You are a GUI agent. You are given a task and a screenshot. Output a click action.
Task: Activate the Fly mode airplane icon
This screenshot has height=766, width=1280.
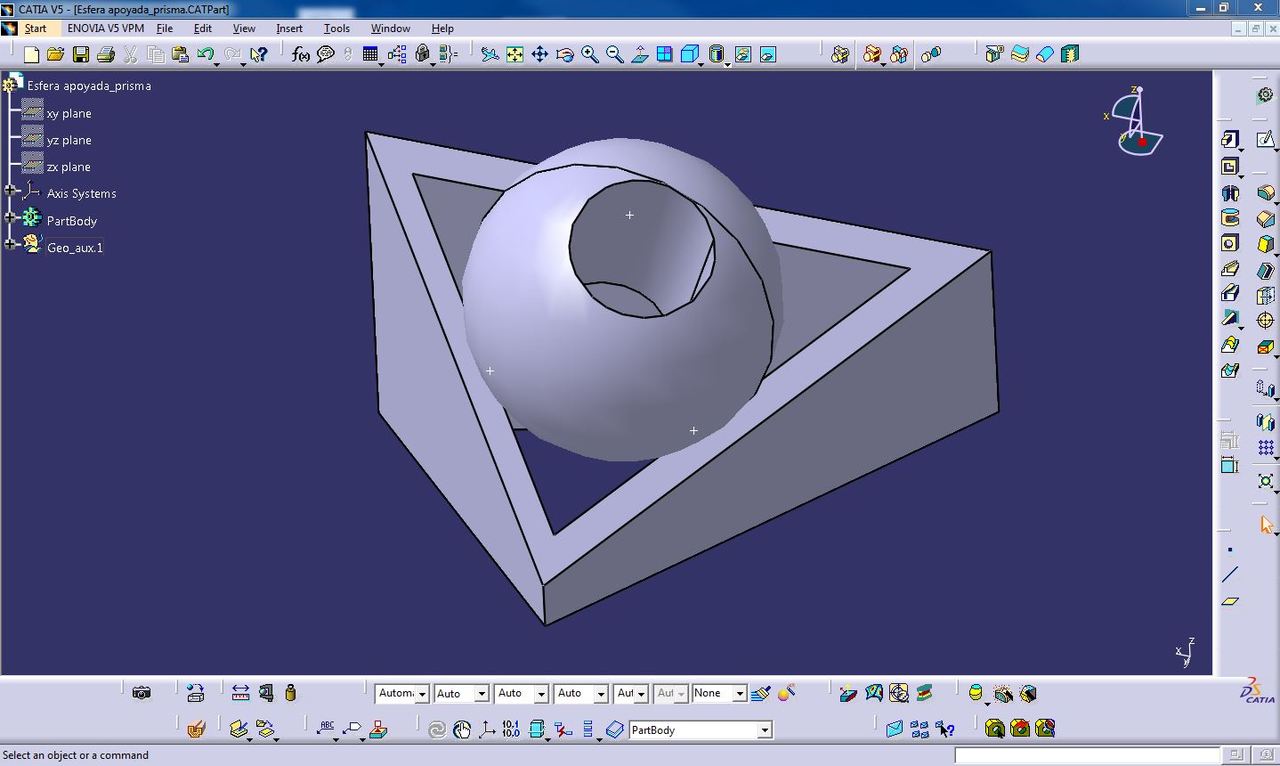coord(490,54)
